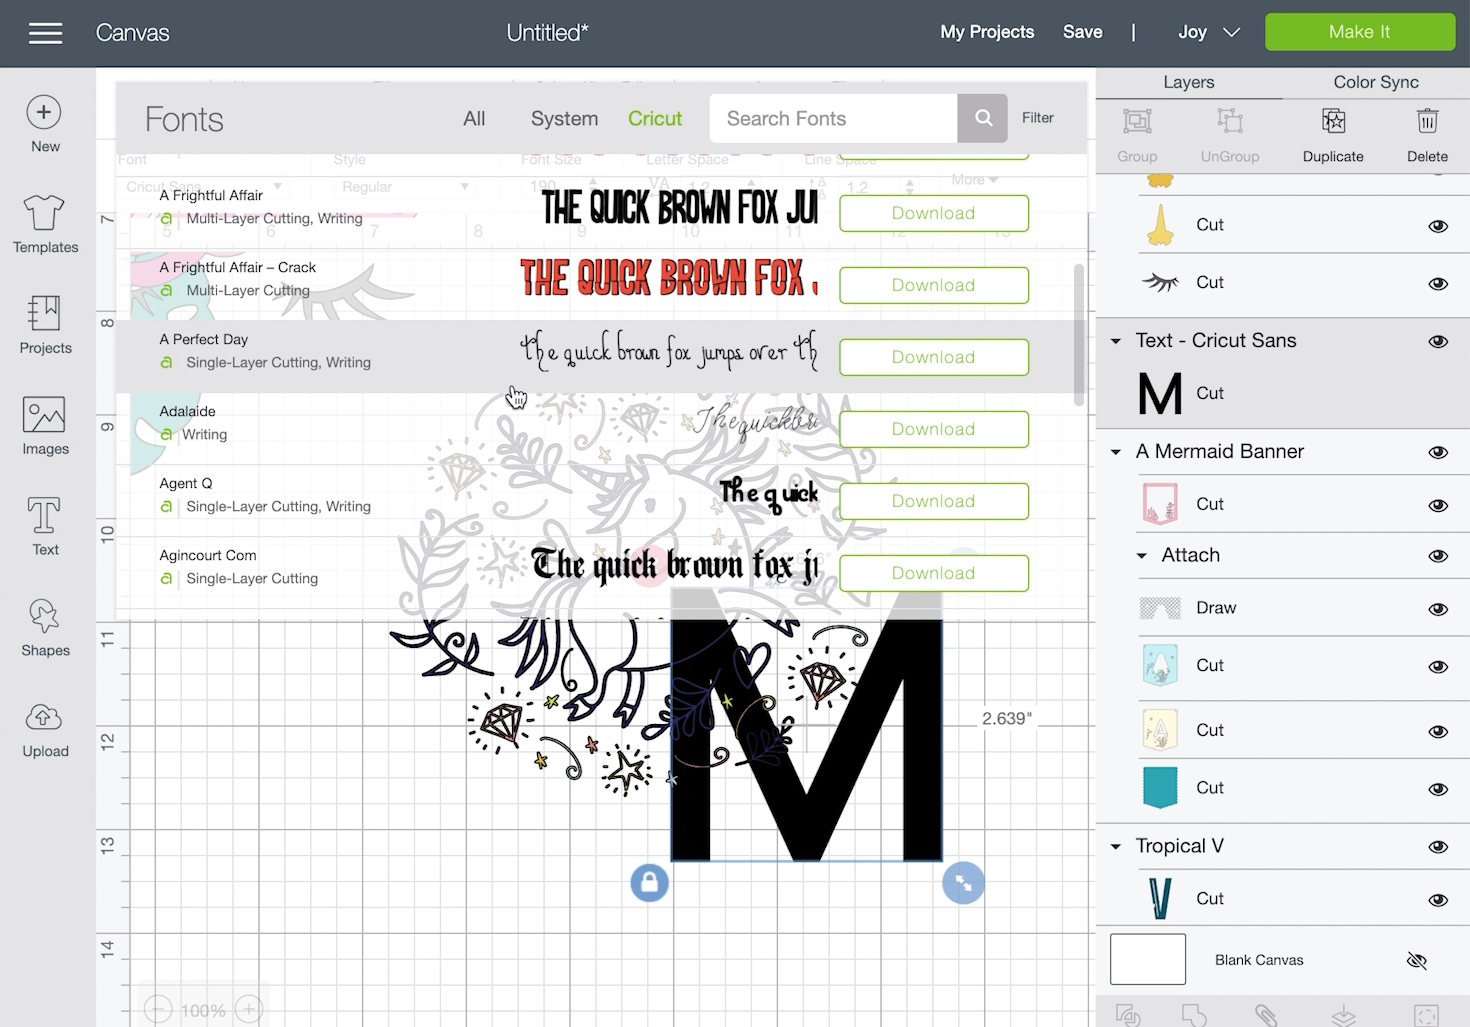Image resolution: width=1470 pixels, height=1027 pixels.
Task: Download the A Perfect Day font
Action: [934, 357]
